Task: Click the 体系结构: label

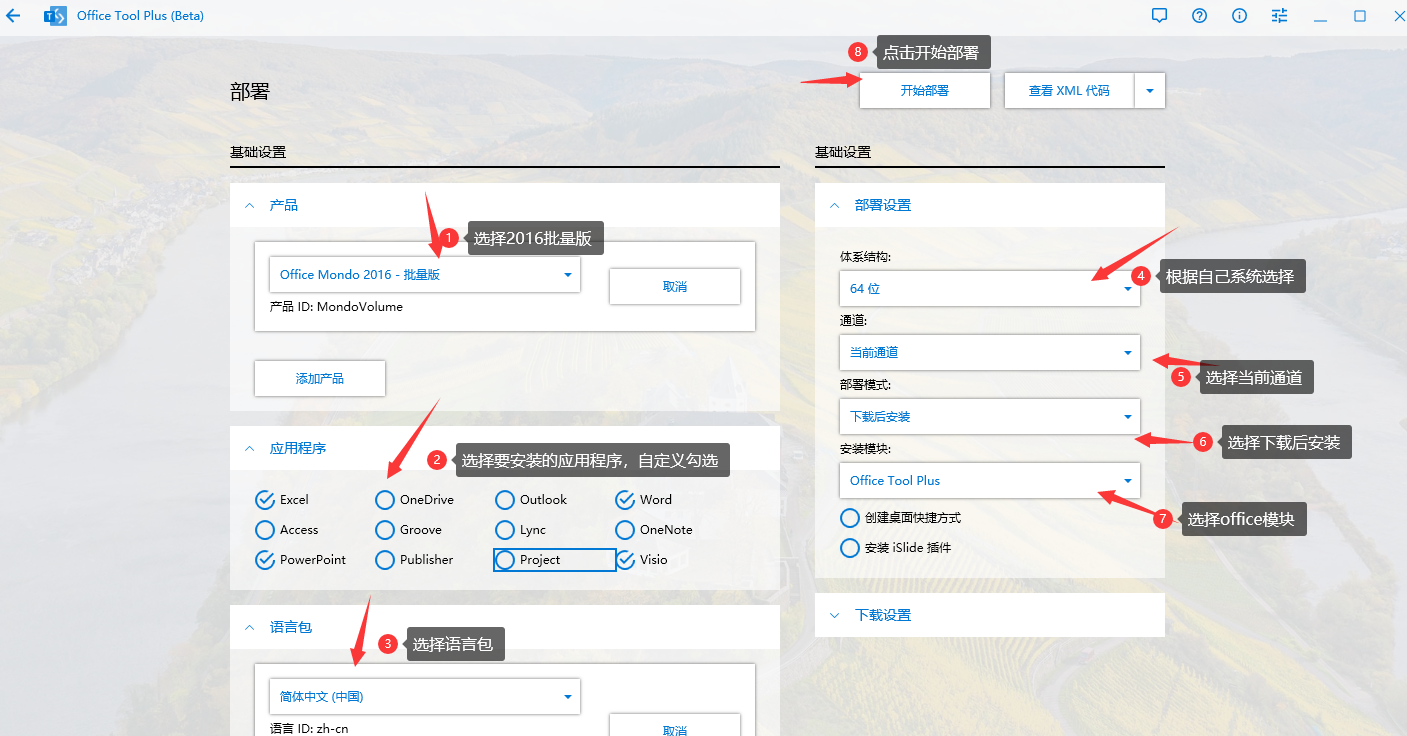Action: [865, 257]
